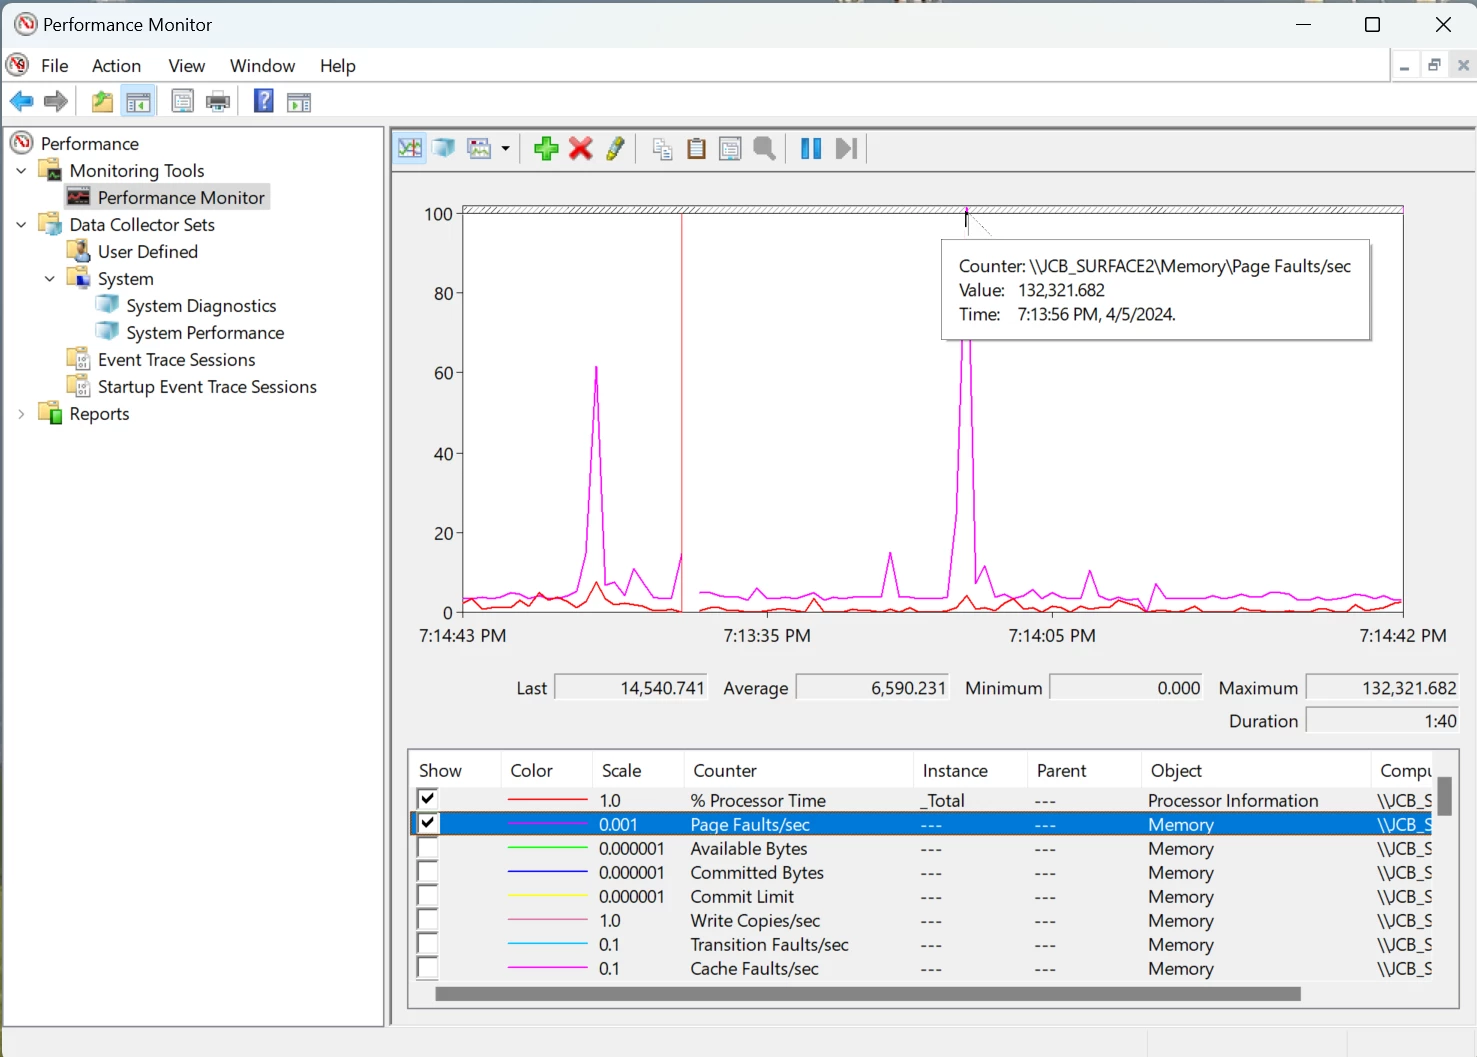Image resolution: width=1477 pixels, height=1057 pixels.
Task: Select the Performance root node
Action: click(90, 144)
